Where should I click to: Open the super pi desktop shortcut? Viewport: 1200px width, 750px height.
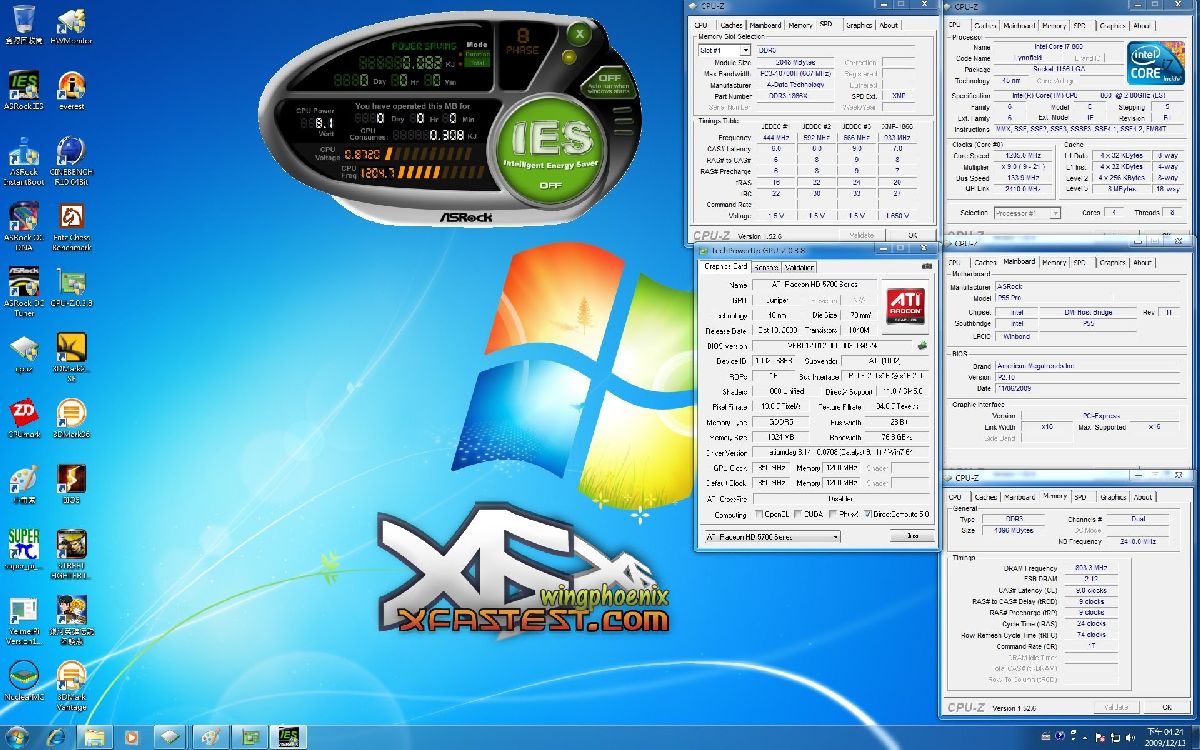tap(23, 550)
